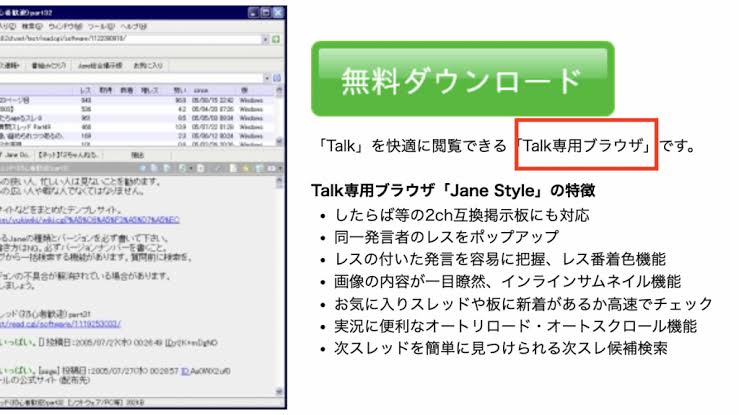Image resolution: width=739 pixels, height=415 pixels.
Task: Click the URL address field with read.cgi/software
Action: click(x=130, y=39)
